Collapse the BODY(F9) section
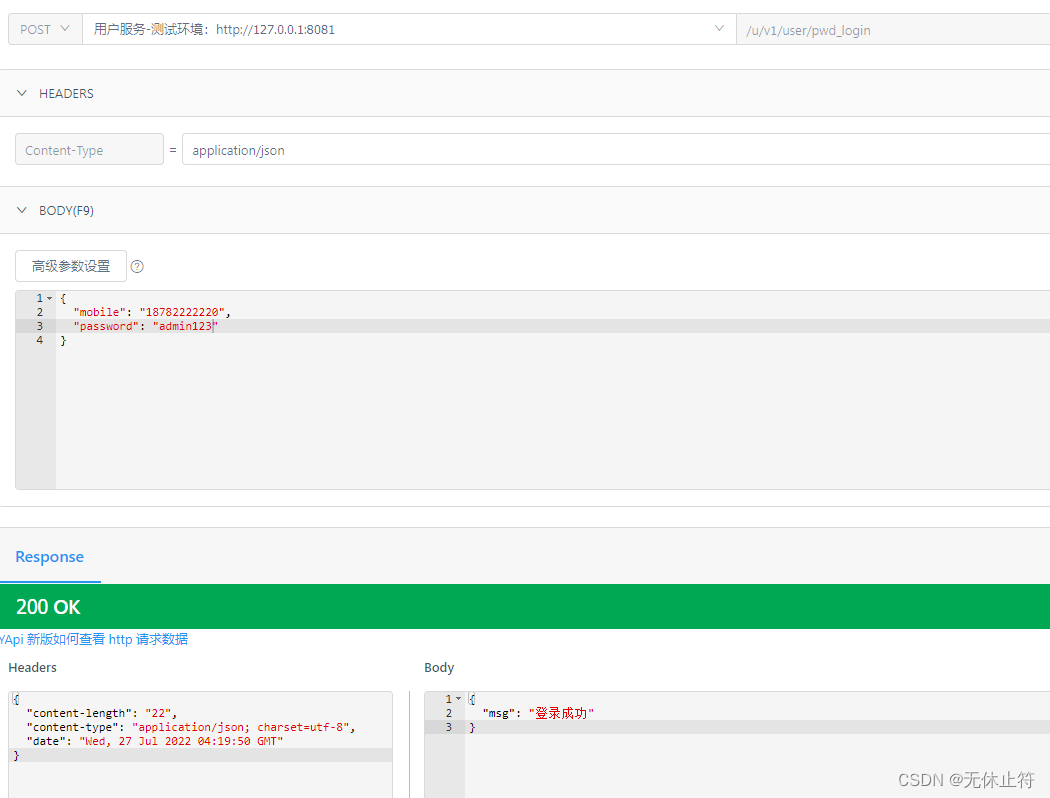Image resolution: width=1050 pixels, height=798 pixels. click(22, 210)
